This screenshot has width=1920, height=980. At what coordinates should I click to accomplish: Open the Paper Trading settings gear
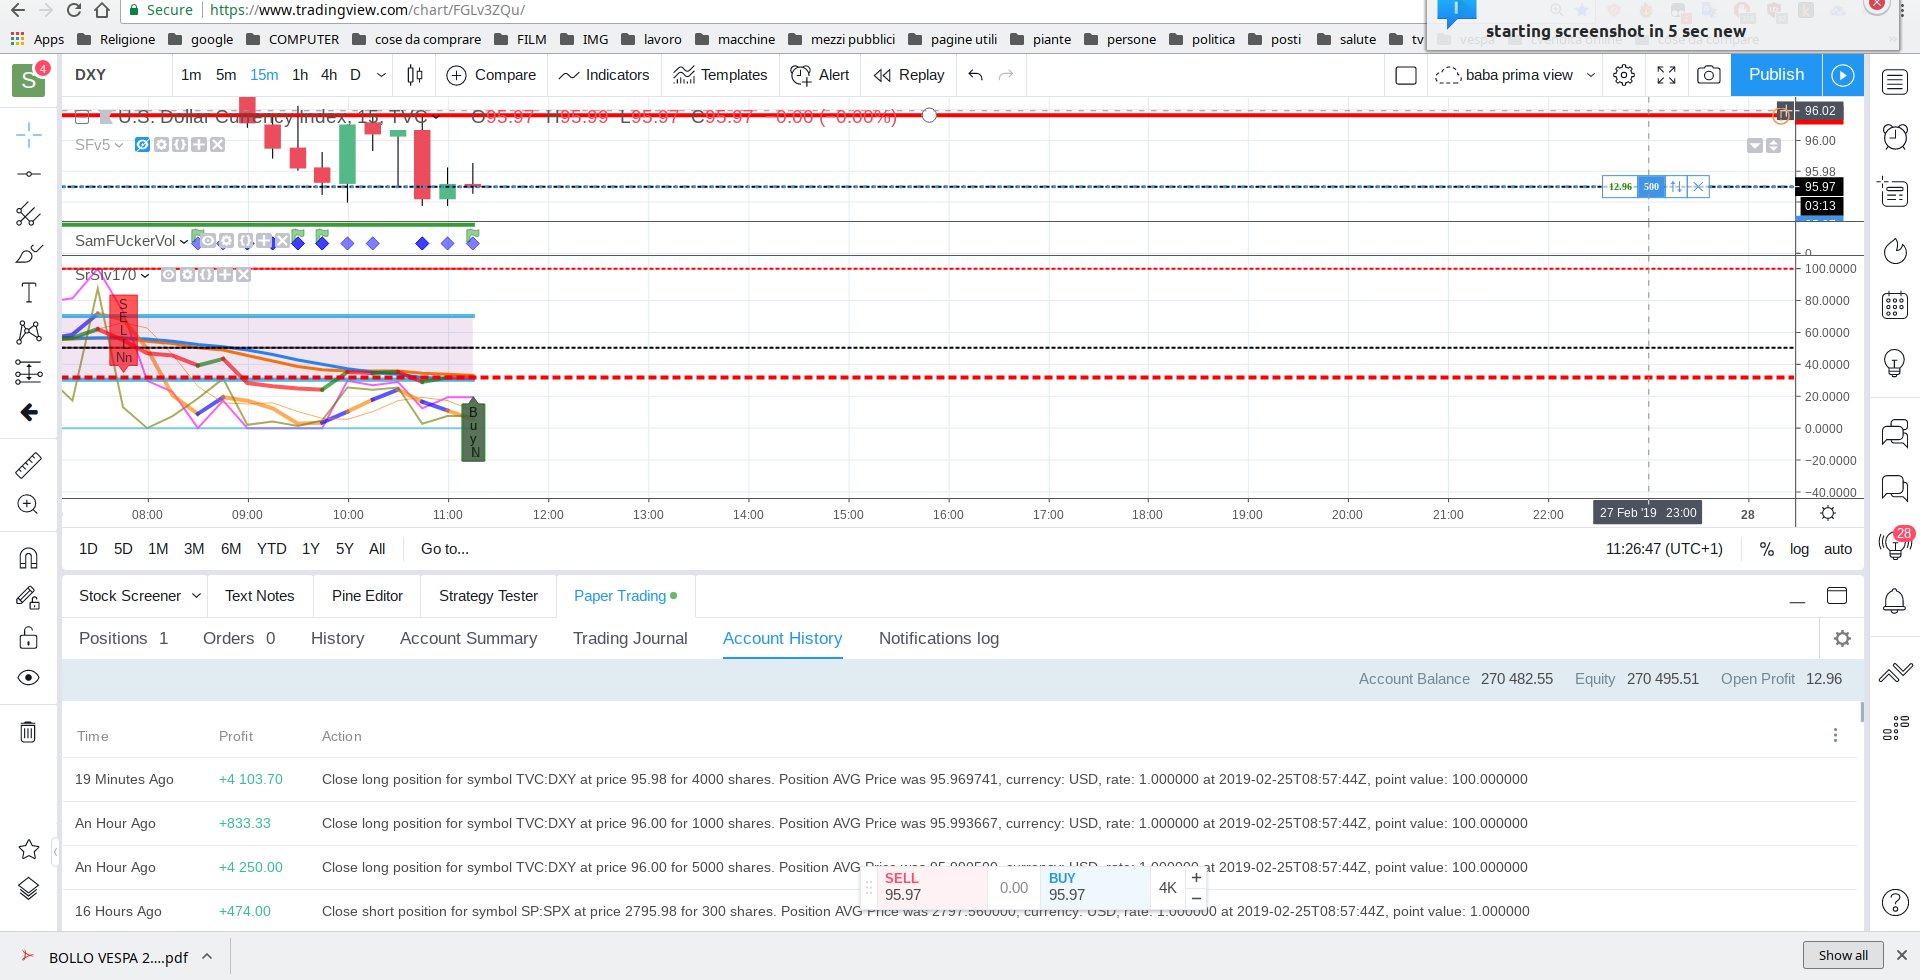pos(1842,638)
